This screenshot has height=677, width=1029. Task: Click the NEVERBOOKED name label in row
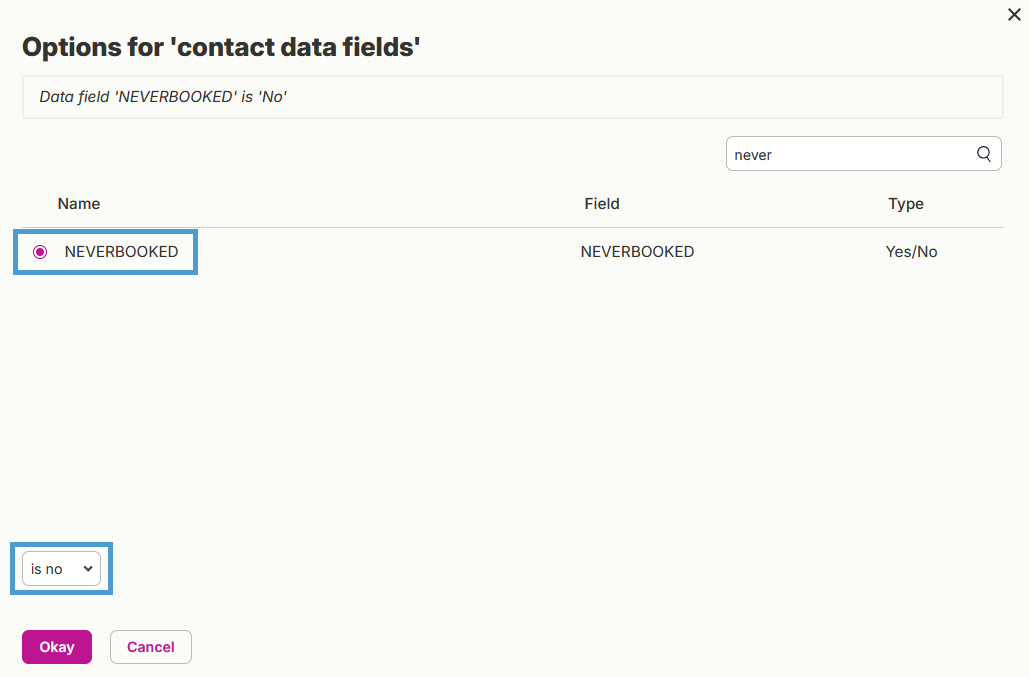(x=121, y=252)
